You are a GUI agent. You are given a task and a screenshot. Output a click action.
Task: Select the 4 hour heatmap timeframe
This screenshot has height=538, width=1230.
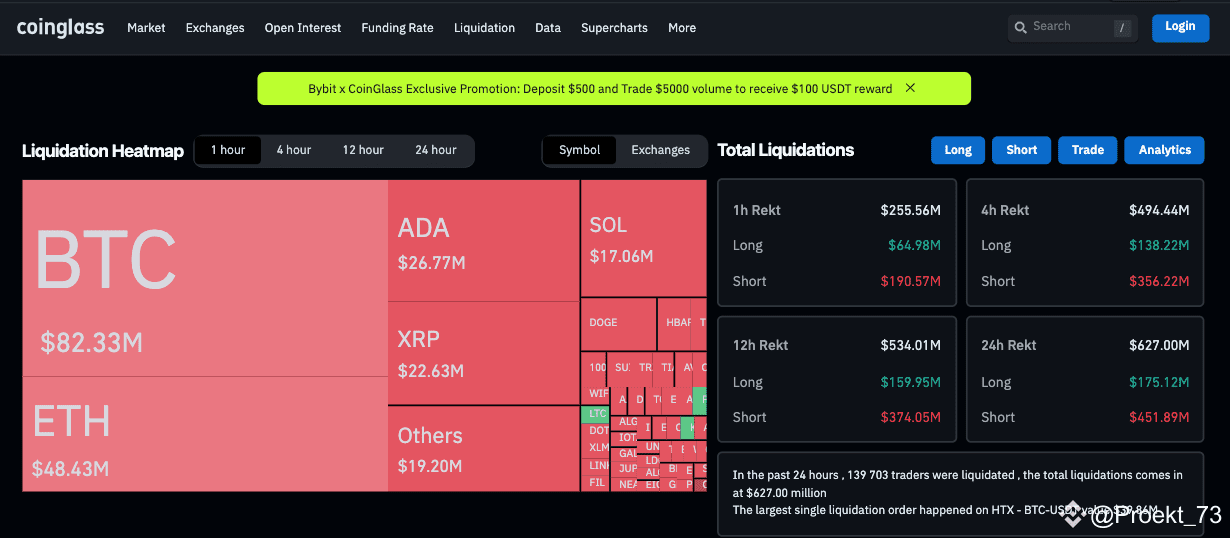click(294, 150)
